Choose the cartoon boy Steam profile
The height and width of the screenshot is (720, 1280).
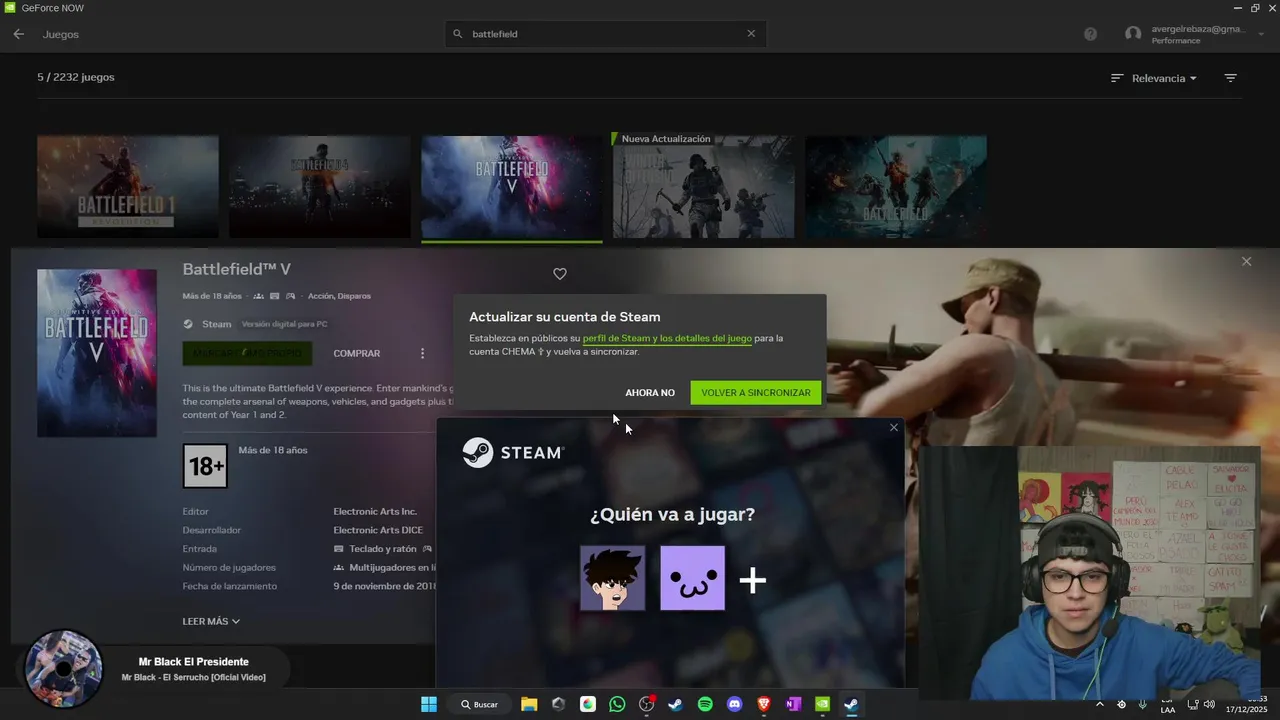point(613,578)
